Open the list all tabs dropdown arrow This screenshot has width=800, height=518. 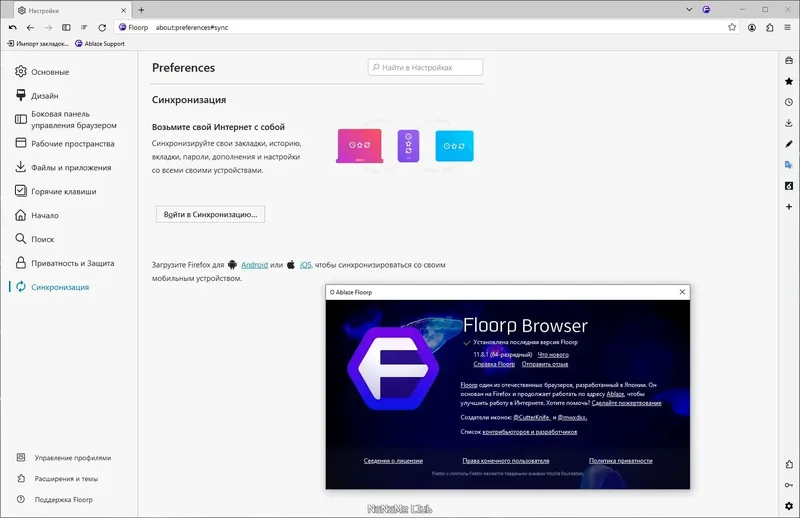689,9
